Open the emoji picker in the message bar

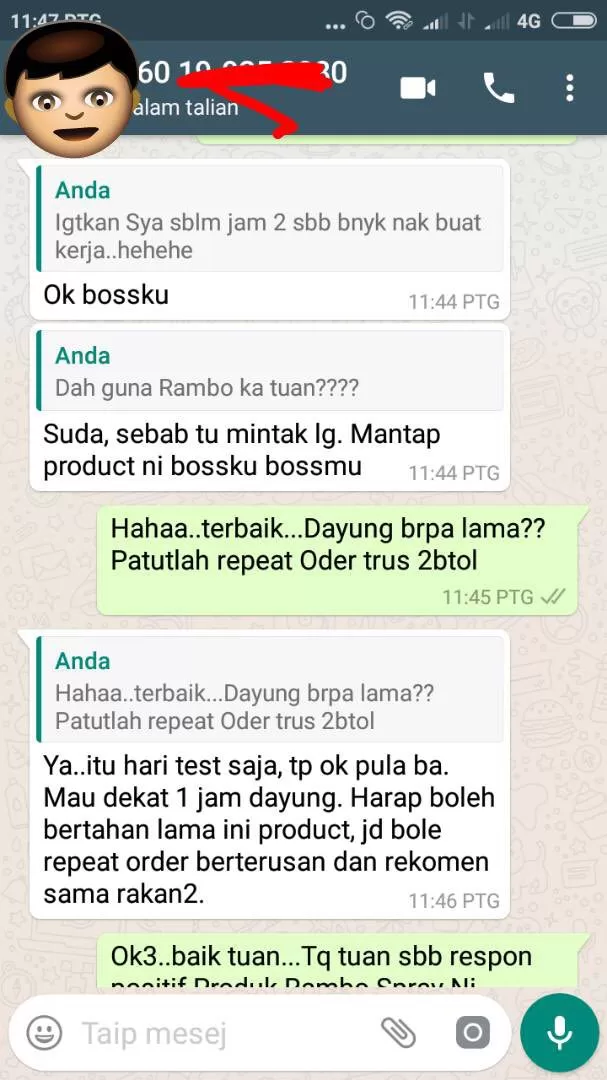click(x=44, y=1033)
